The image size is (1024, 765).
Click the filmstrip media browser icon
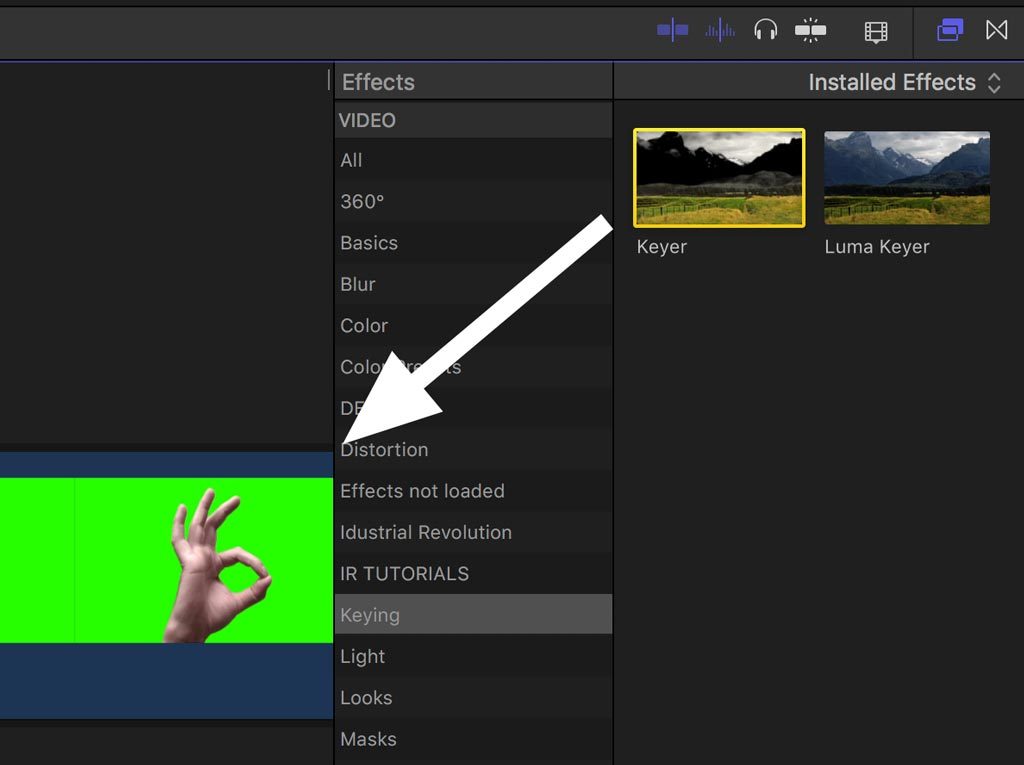[x=875, y=31]
